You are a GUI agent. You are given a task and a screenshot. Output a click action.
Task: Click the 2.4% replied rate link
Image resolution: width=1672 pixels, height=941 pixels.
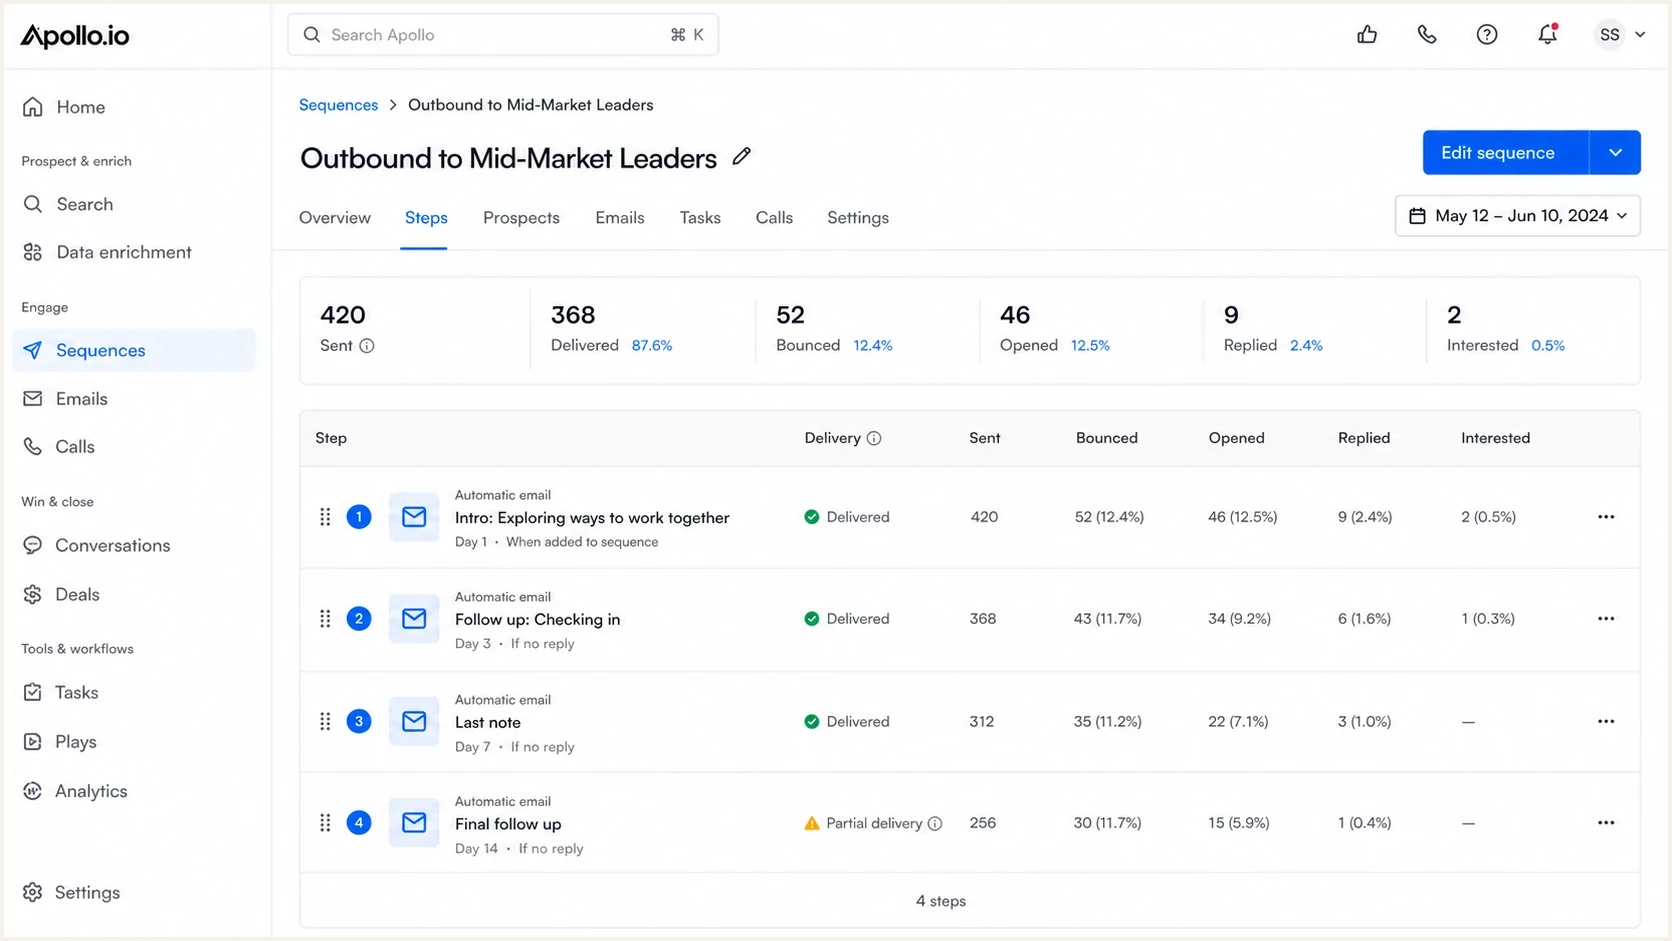(1306, 346)
